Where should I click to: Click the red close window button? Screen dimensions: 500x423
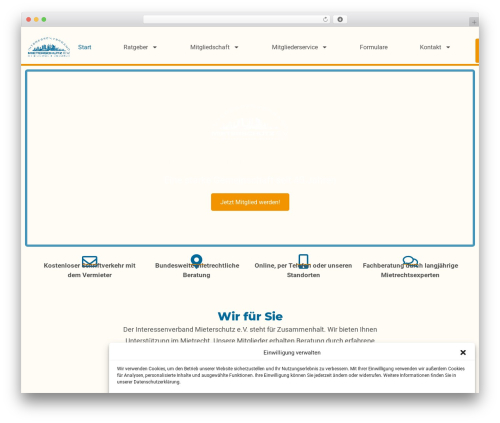29,19
